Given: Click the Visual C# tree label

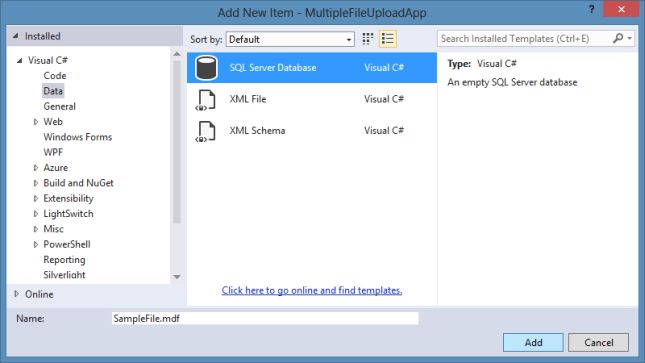Looking at the screenshot, I should point(48,60).
